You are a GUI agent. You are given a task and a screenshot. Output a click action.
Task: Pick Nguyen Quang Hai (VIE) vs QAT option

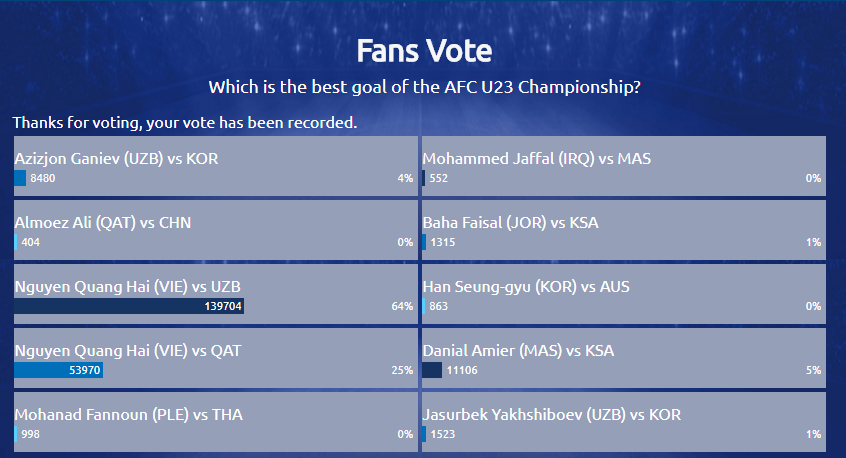click(216, 358)
